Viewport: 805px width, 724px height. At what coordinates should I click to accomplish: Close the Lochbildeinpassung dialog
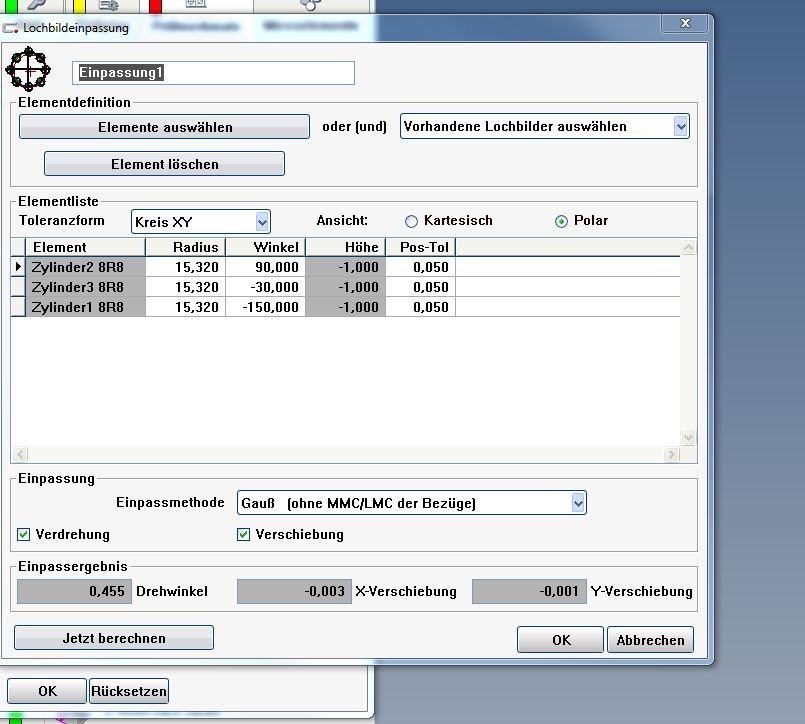(685, 23)
